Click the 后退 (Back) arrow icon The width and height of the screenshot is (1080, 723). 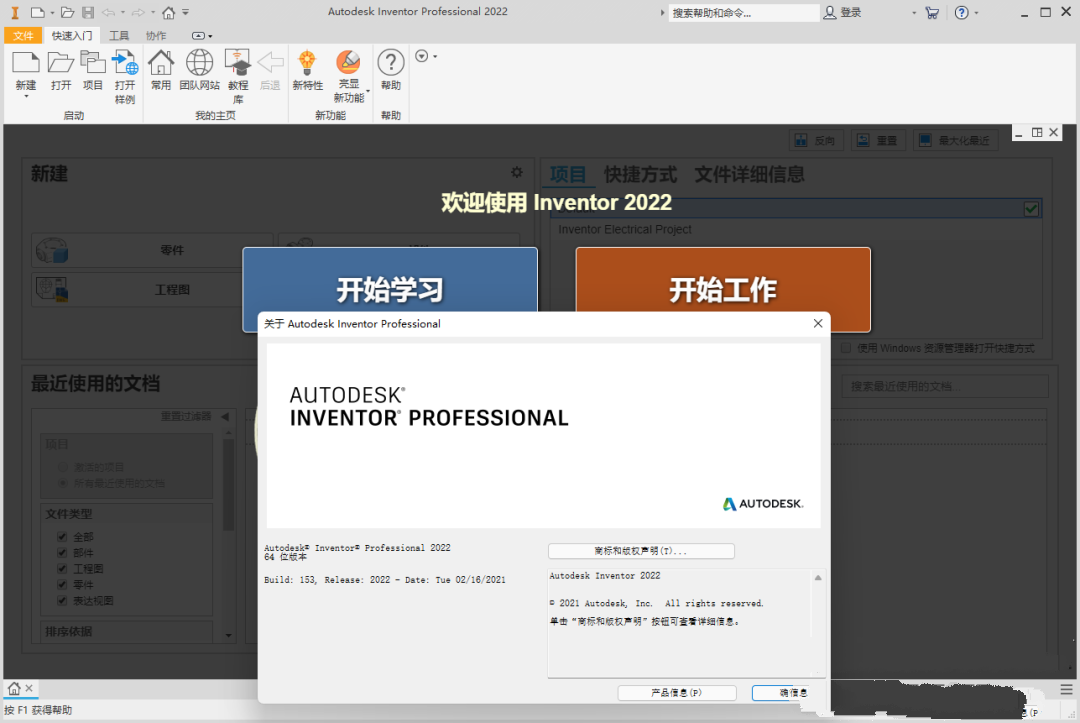[270, 63]
